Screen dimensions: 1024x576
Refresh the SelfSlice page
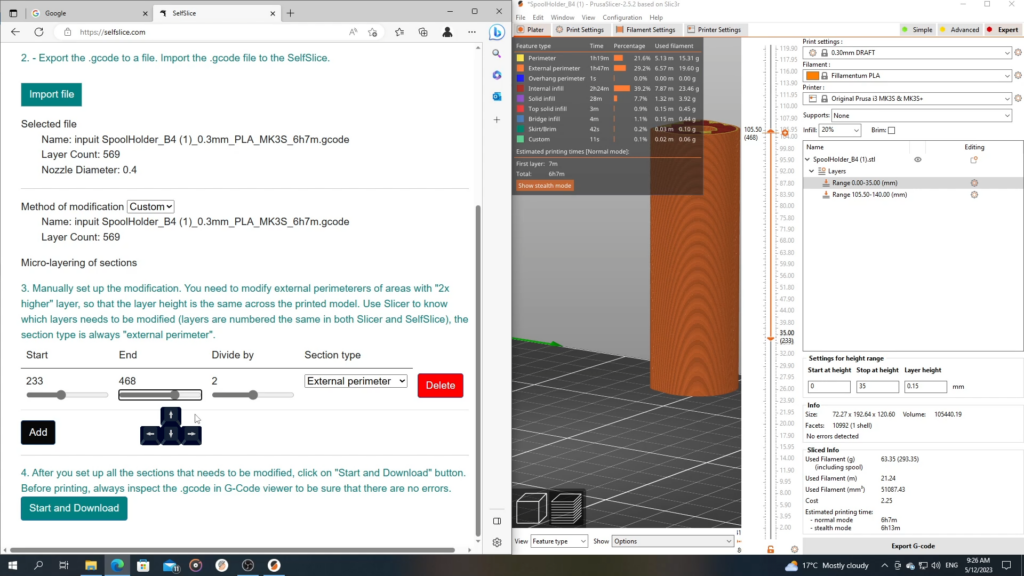coord(39,32)
